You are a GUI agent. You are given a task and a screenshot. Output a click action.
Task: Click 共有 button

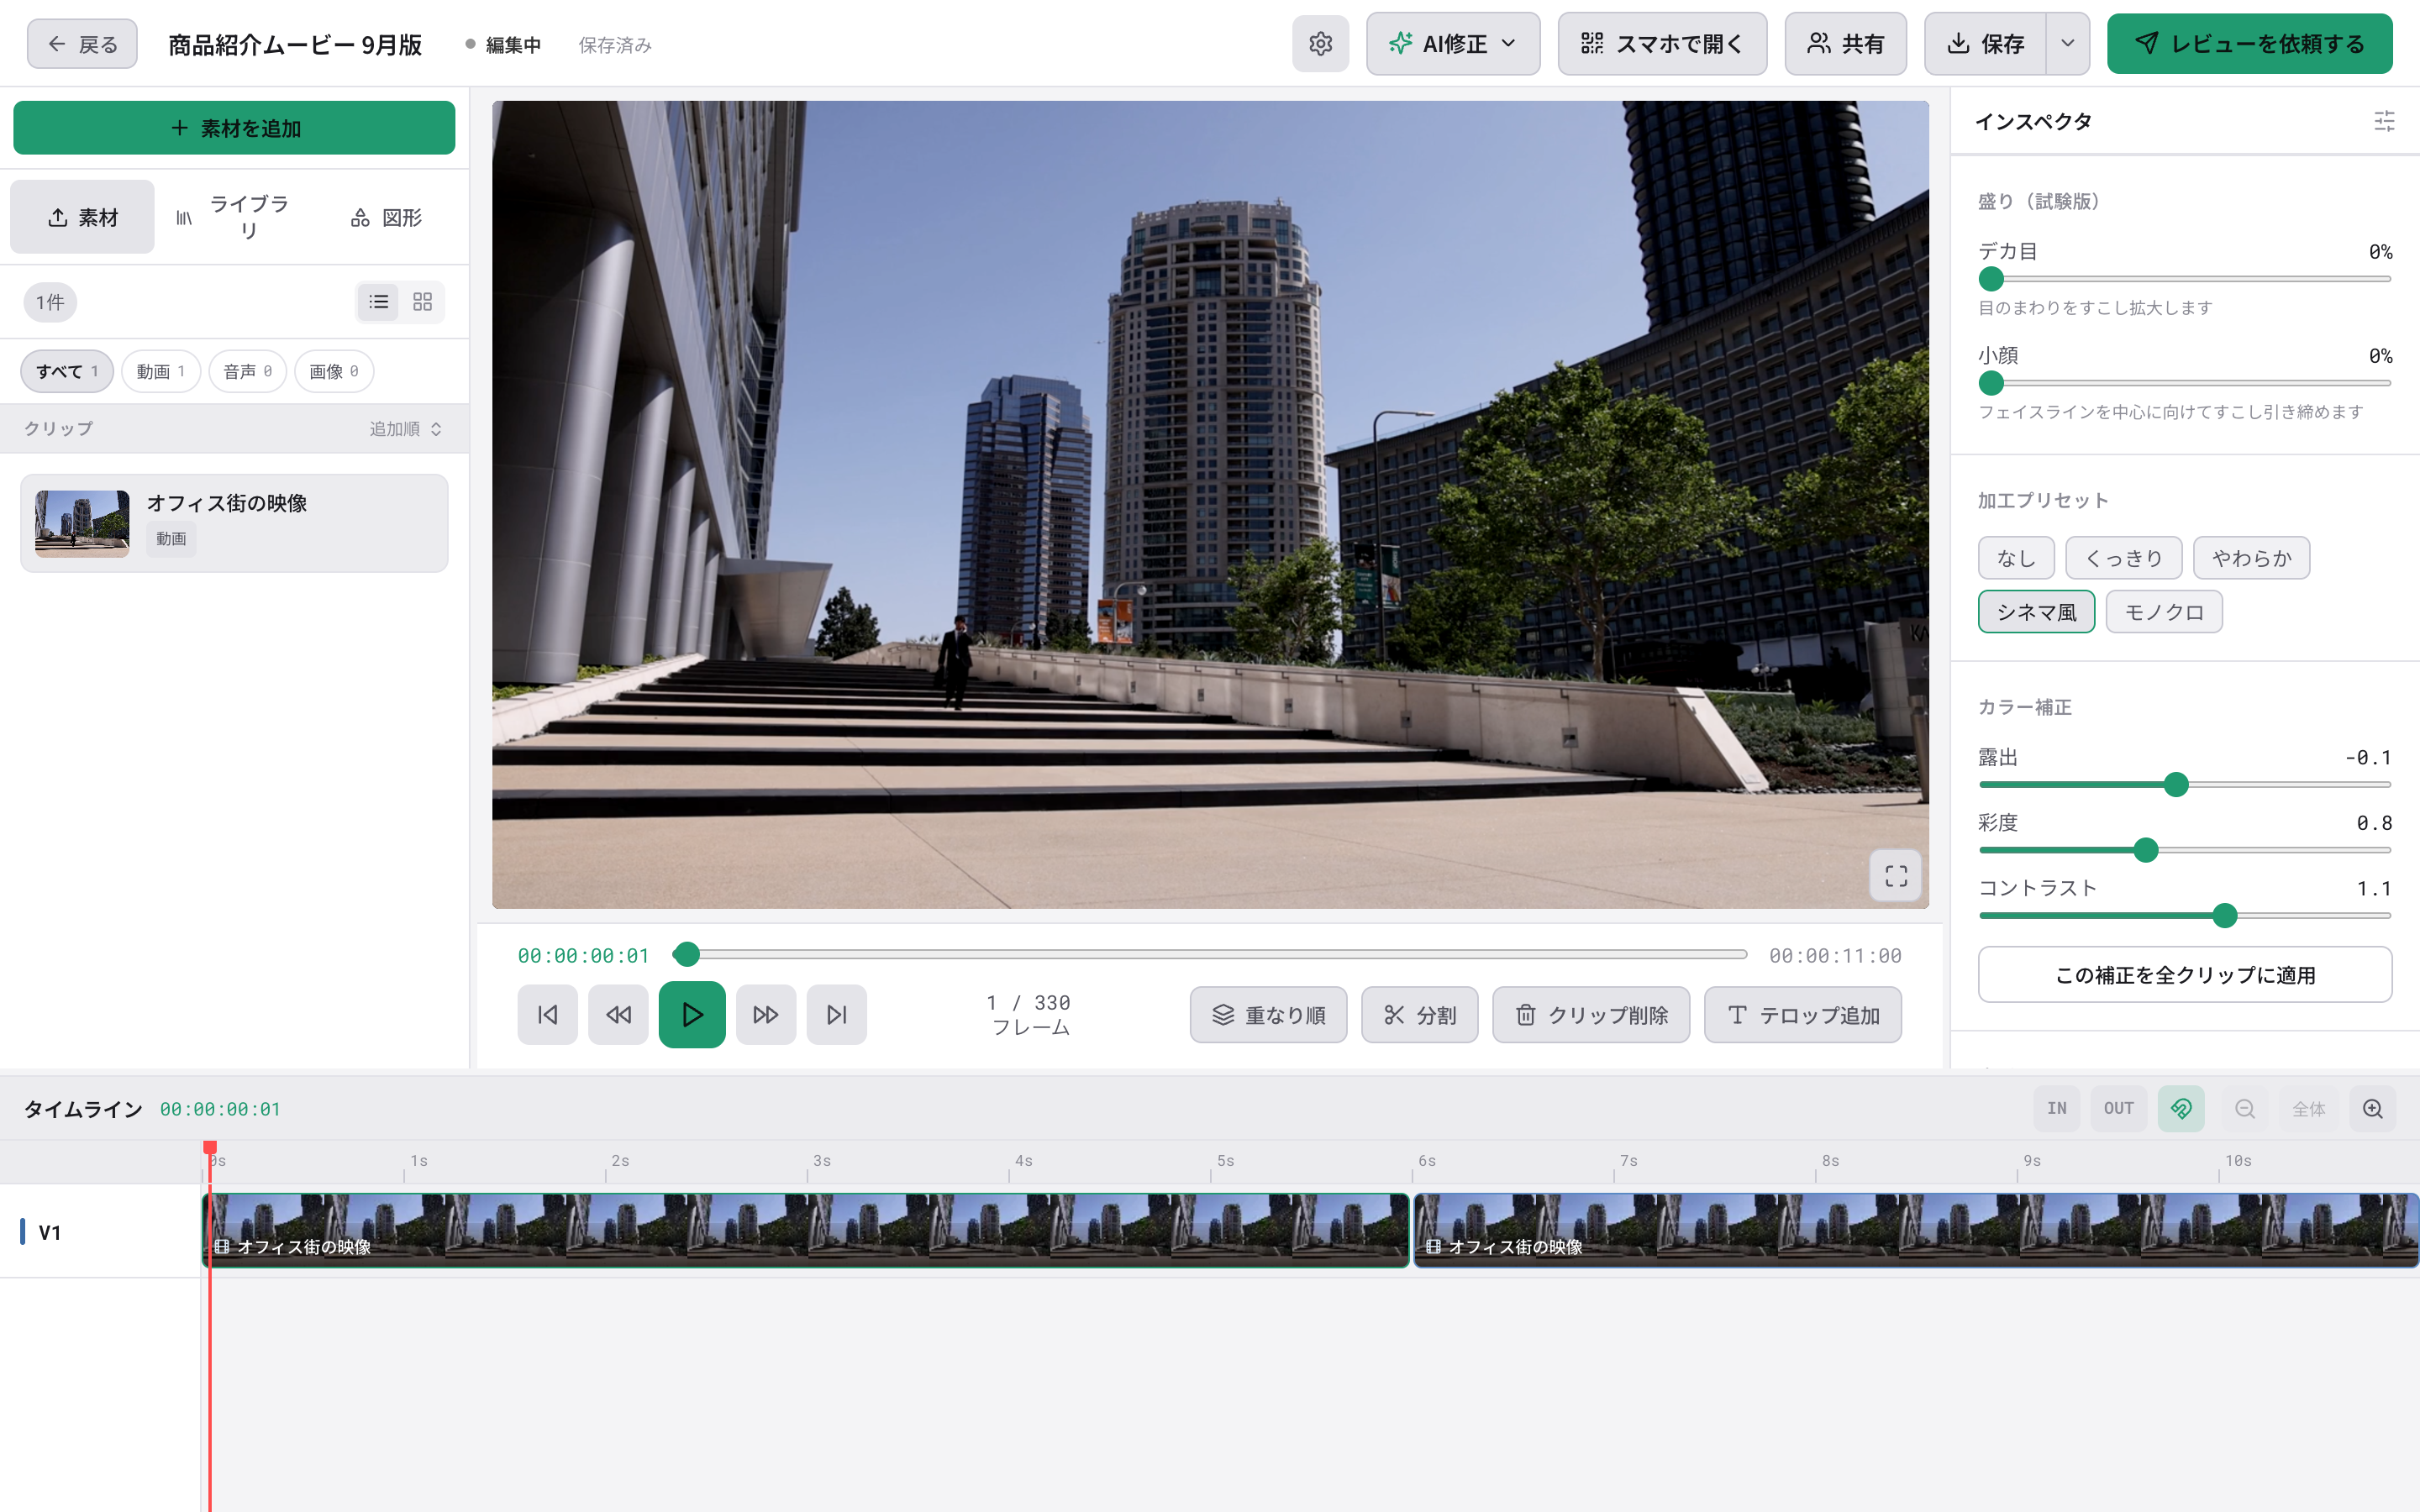pyautogui.click(x=1846, y=44)
